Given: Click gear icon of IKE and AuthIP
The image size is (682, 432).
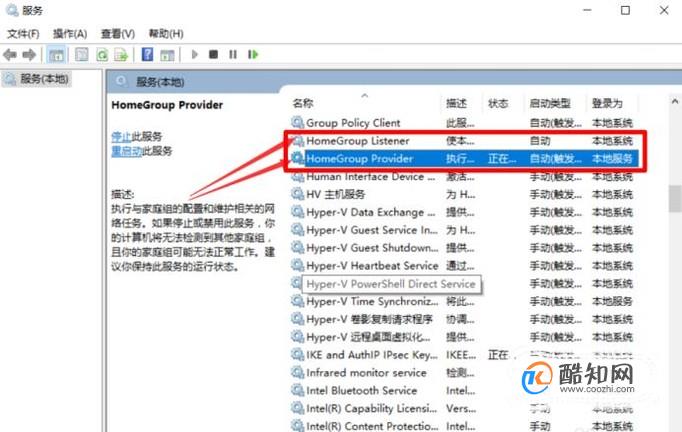Looking at the screenshot, I should click(x=298, y=355).
